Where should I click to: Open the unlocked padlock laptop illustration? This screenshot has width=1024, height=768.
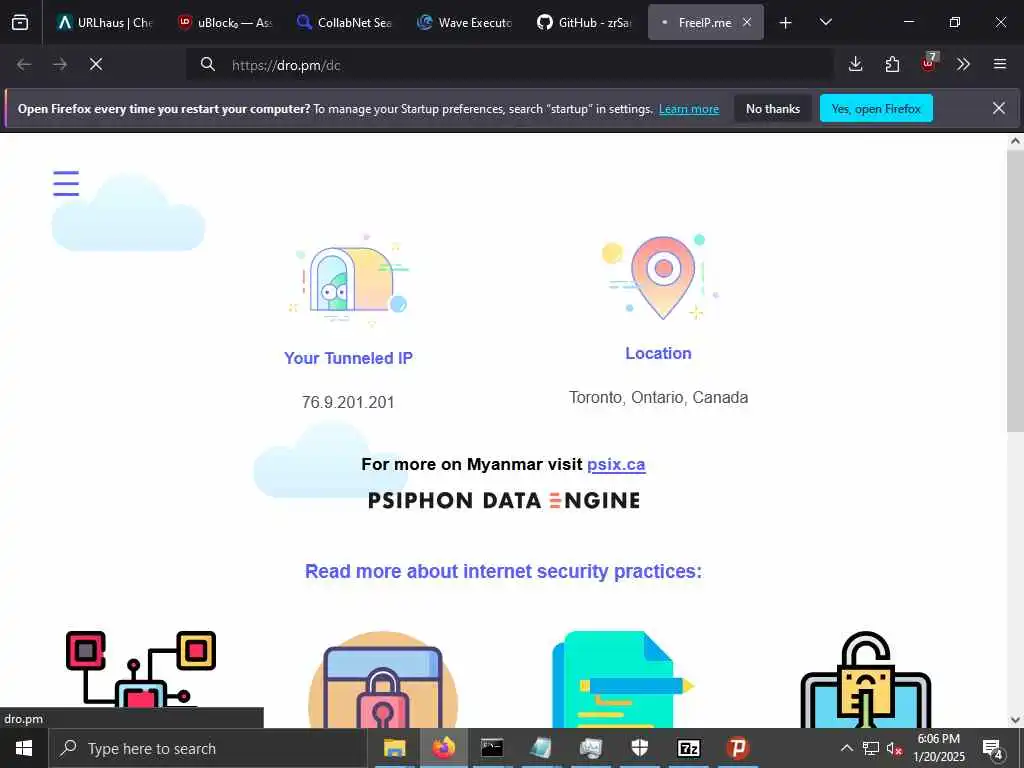tap(866, 679)
